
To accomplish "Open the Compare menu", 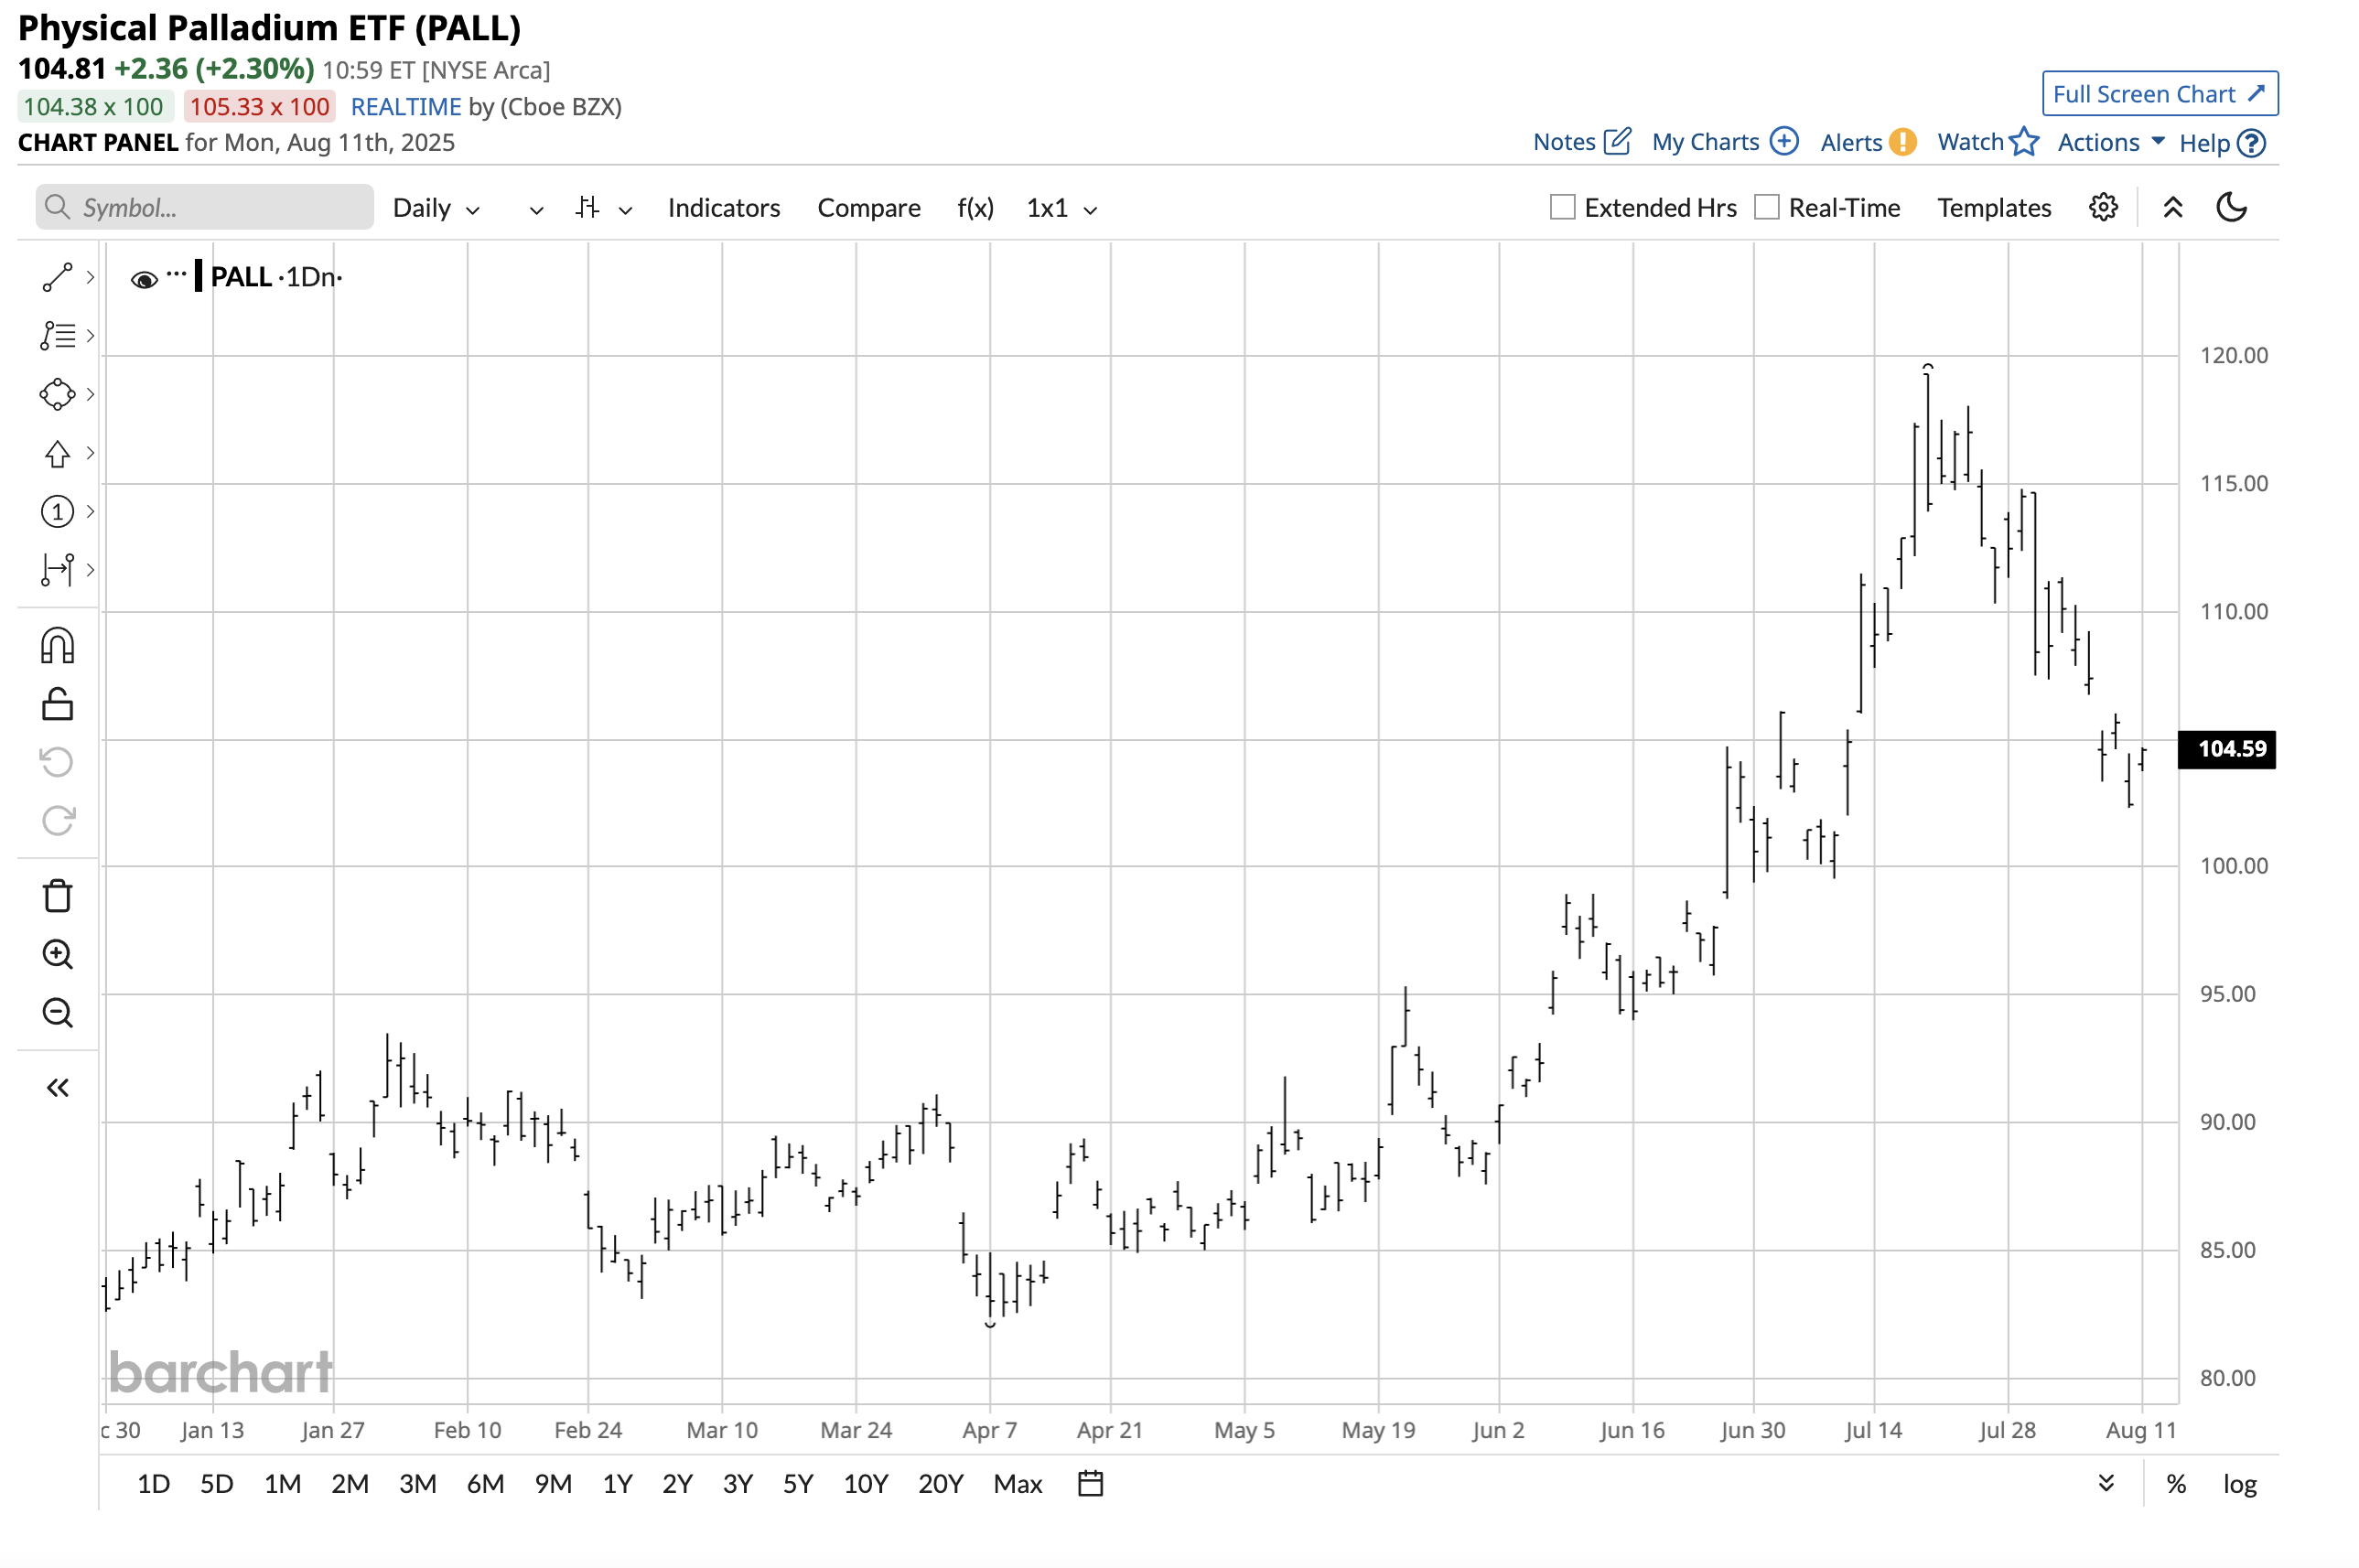I will [x=868, y=207].
